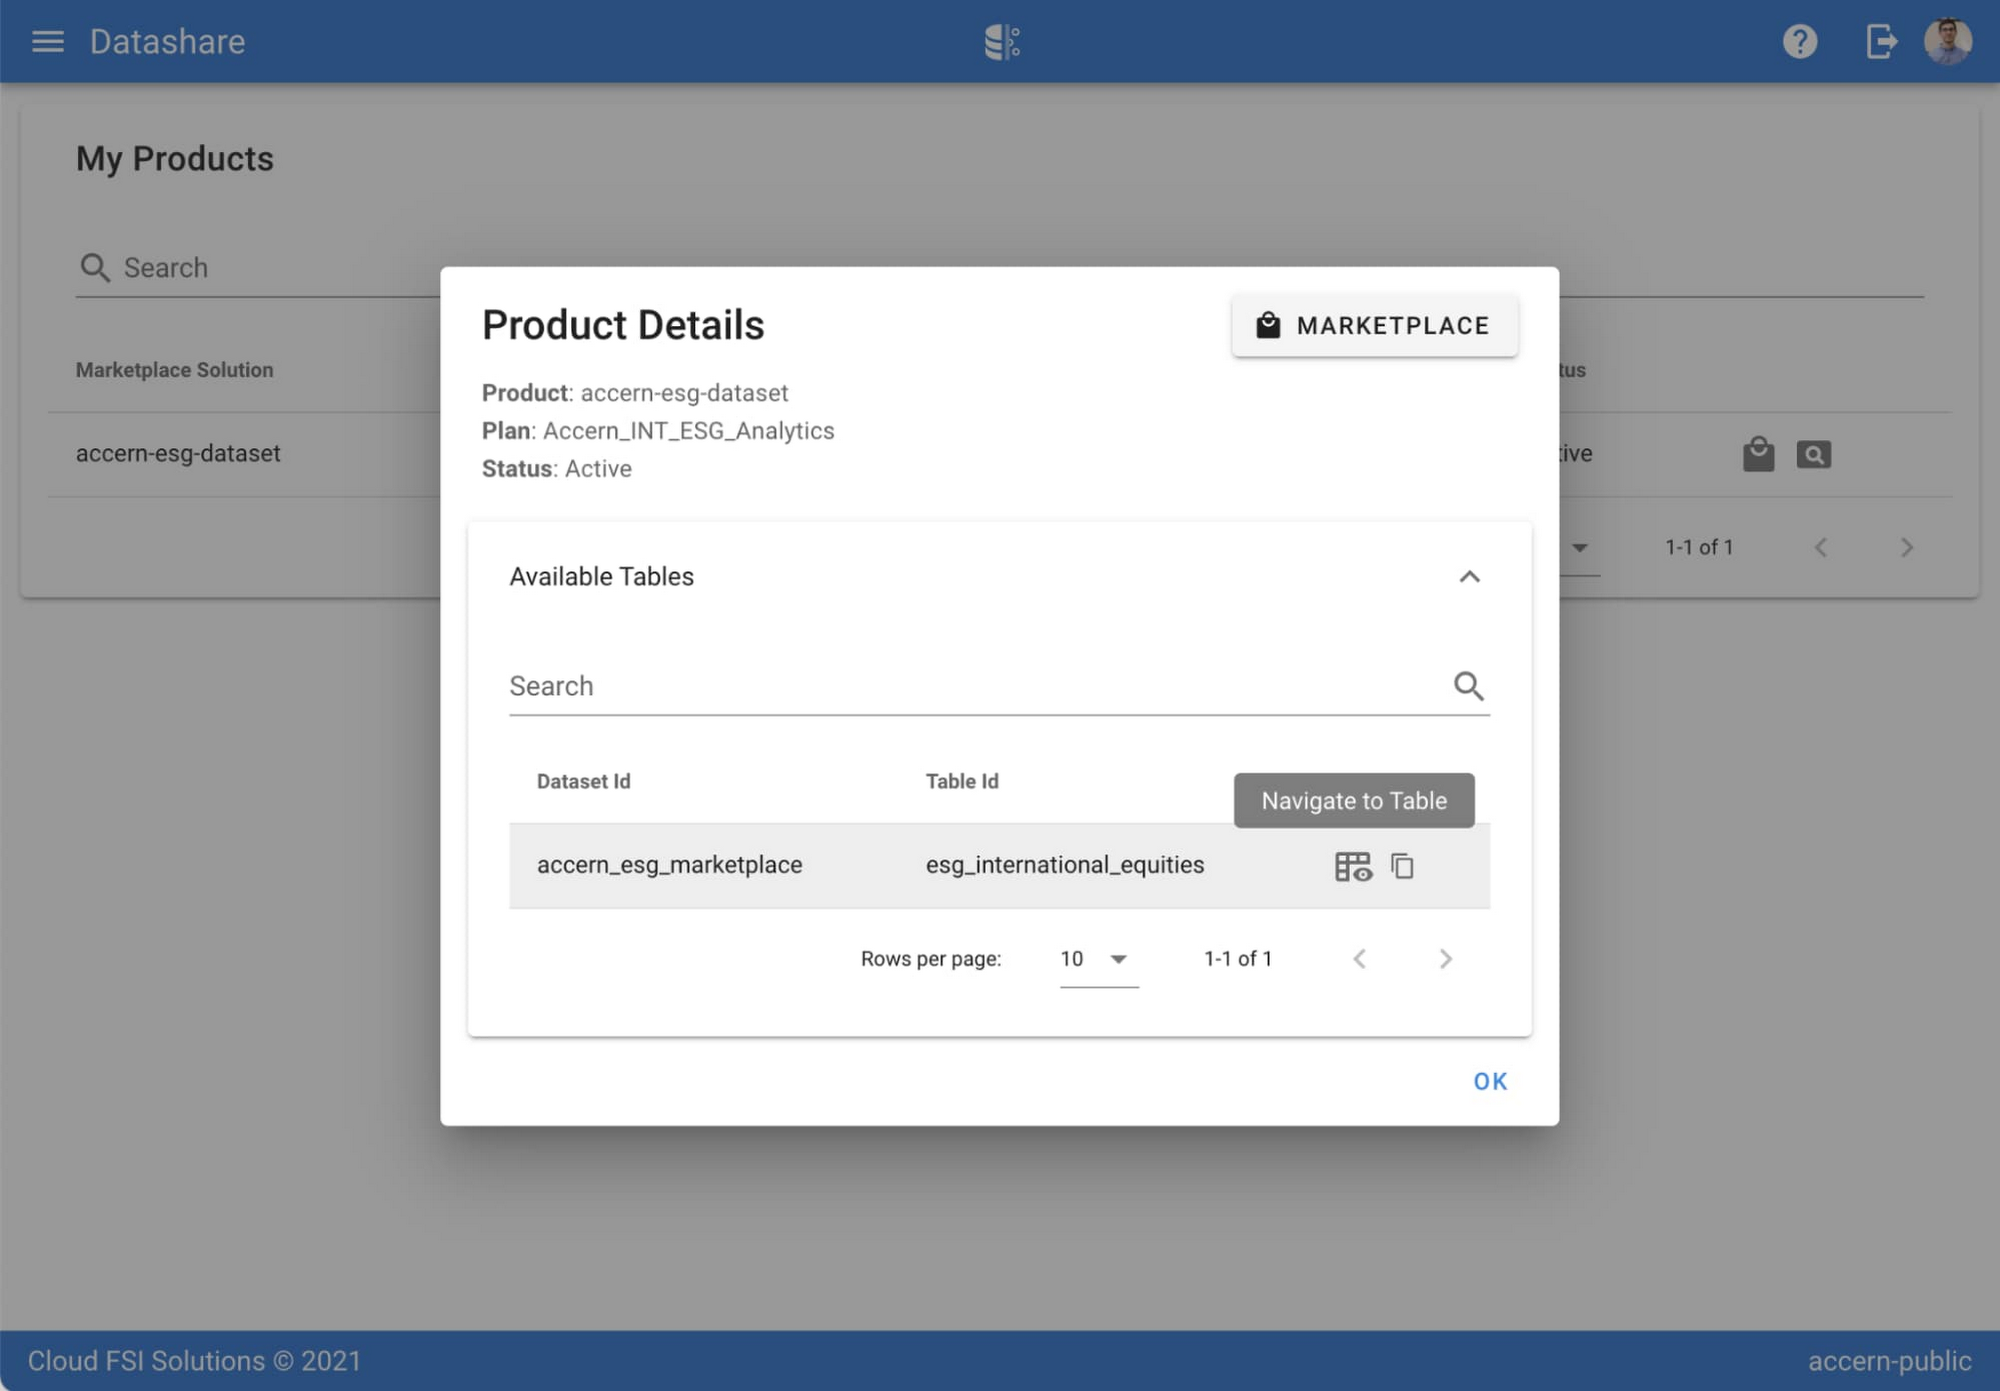This screenshot has height=1391, width=2000.
Task: Collapse the Available Tables section
Action: [1468, 577]
